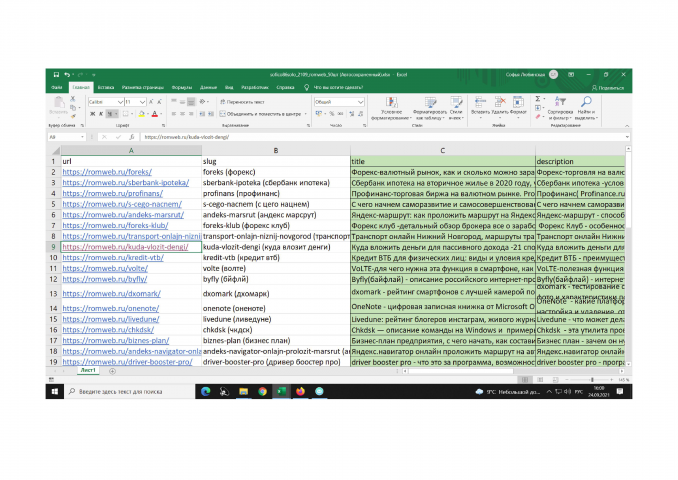This screenshot has height=480, width=678.
Task: Click the Save icon in quick access toolbar
Action: point(56,74)
